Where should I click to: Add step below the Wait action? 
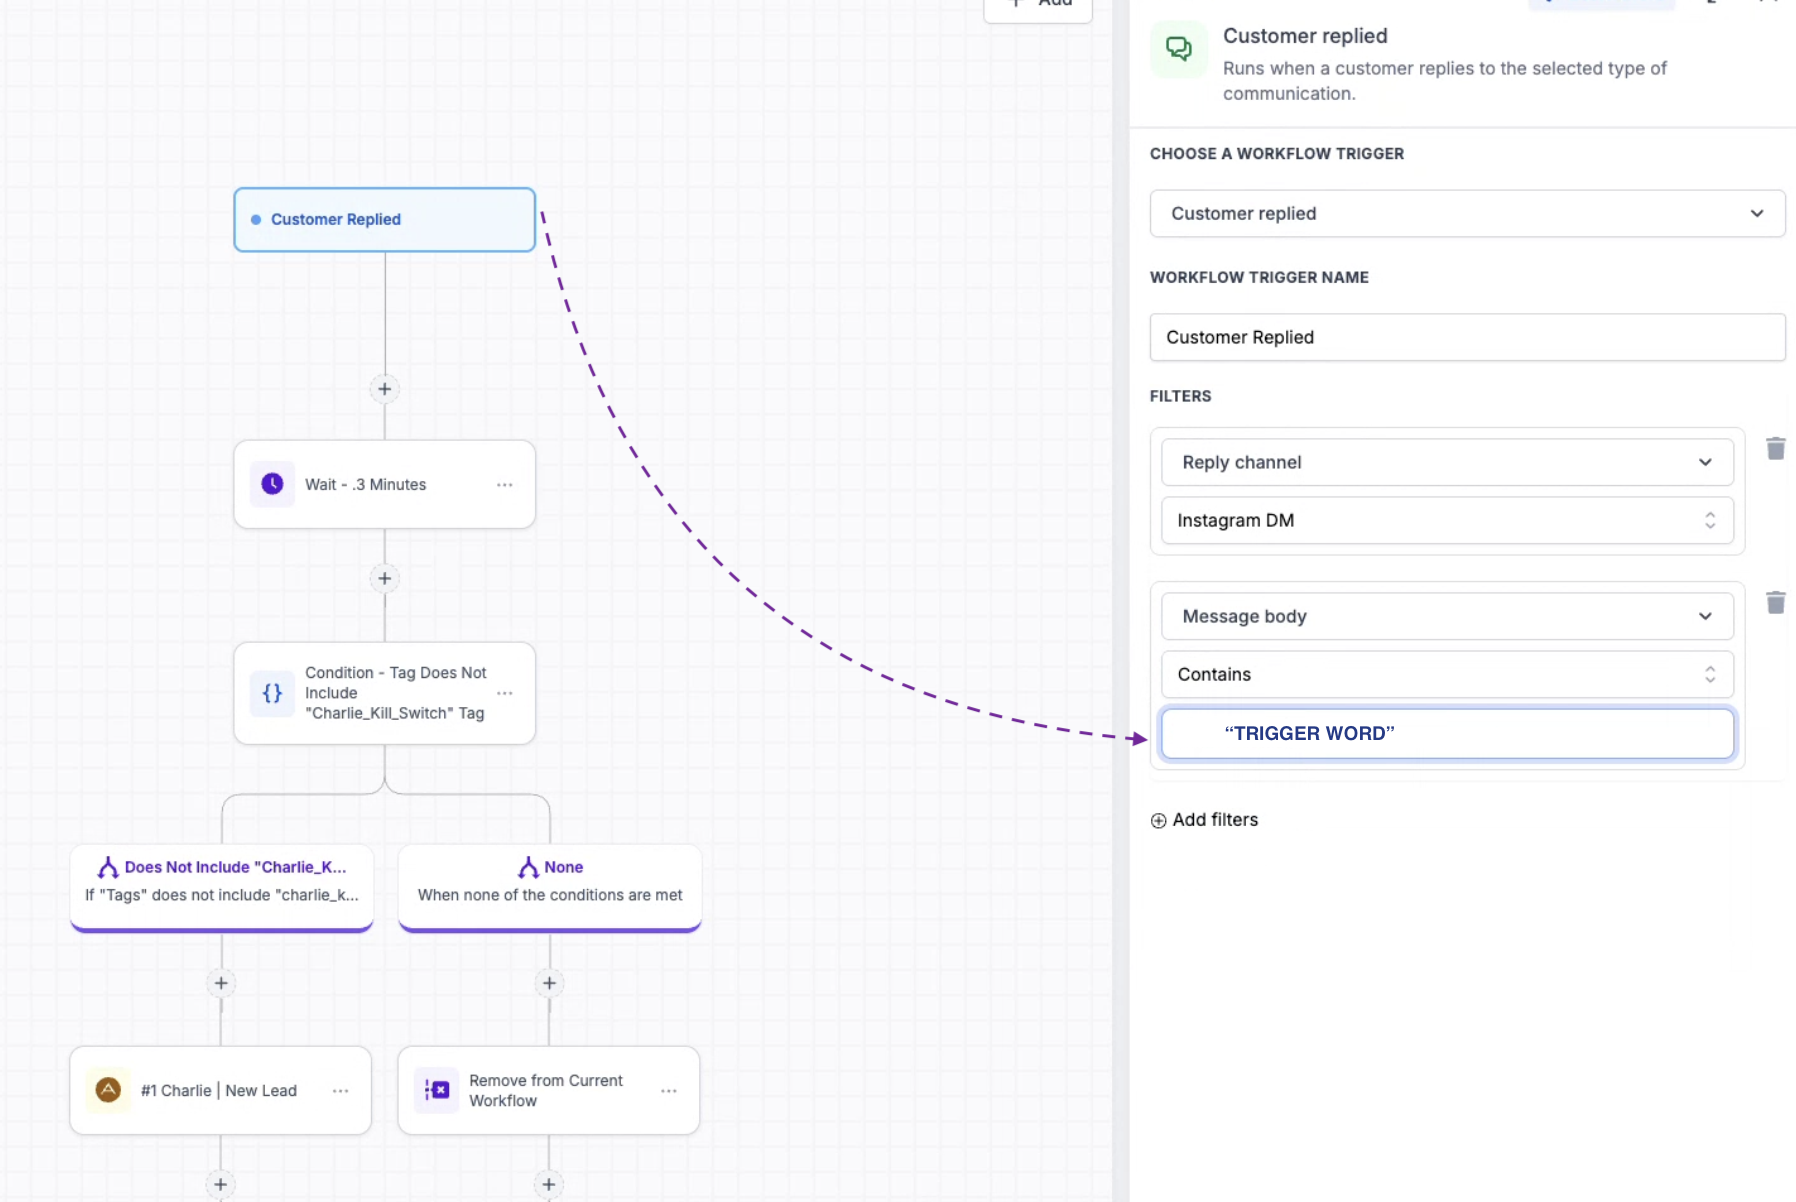tap(384, 578)
